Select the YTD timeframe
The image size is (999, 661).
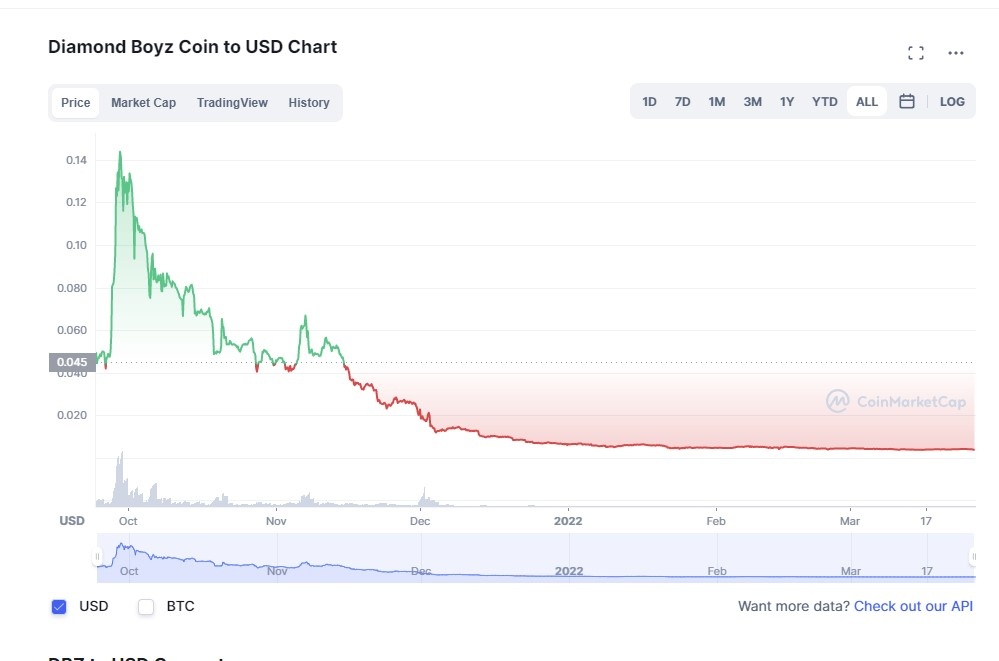click(825, 101)
